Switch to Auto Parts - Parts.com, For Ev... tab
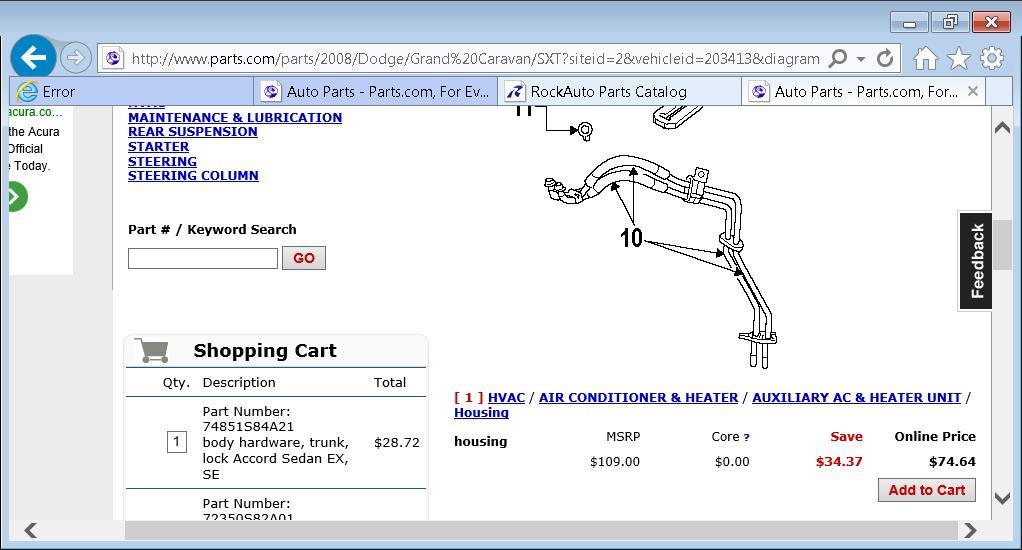The image size is (1022, 550). (x=375, y=92)
